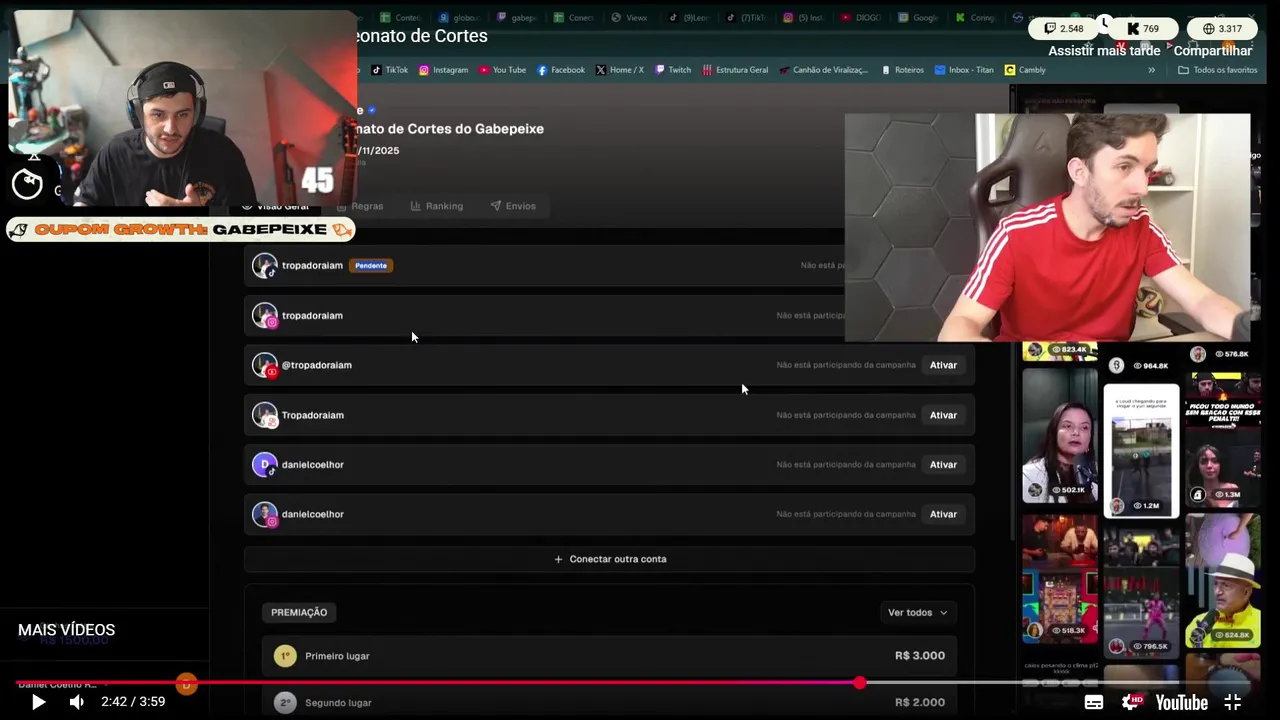Switch to the (5) Inst browser tab
The width and height of the screenshot is (1280, 720).
803,17
